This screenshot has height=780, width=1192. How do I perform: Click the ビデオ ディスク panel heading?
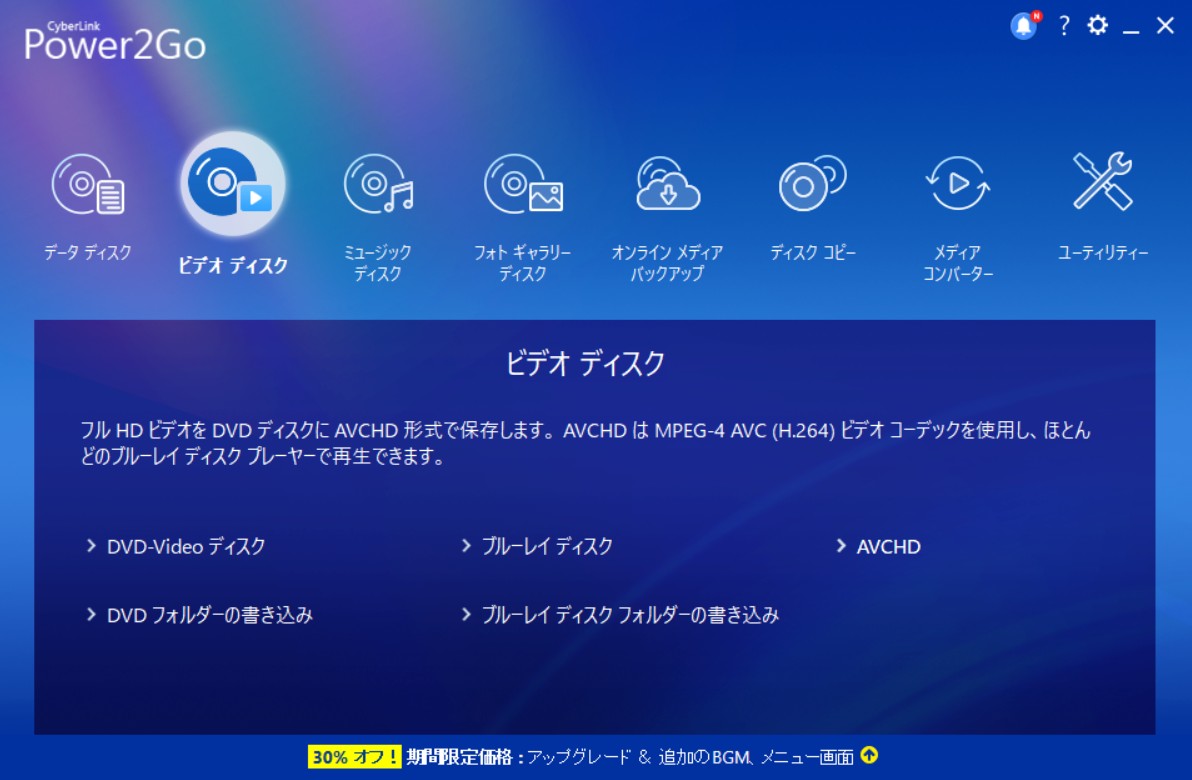585,363
